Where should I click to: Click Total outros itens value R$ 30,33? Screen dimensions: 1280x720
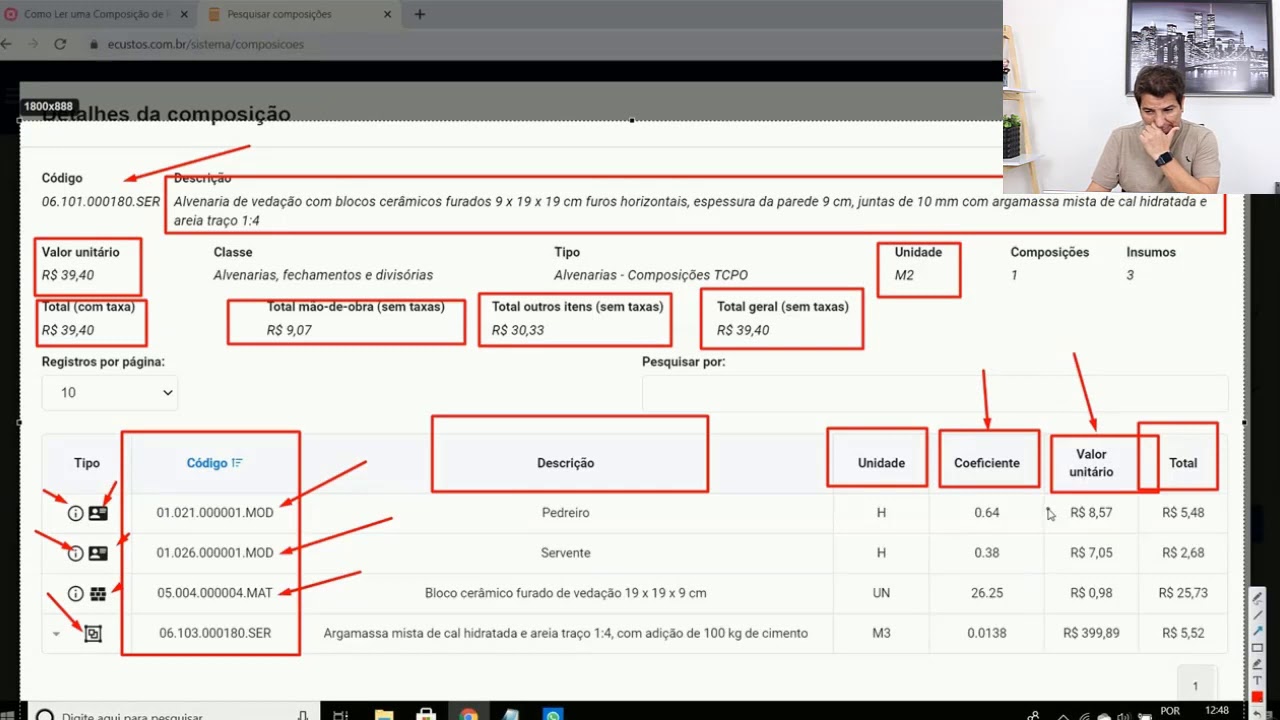click(x=518, y=330)
